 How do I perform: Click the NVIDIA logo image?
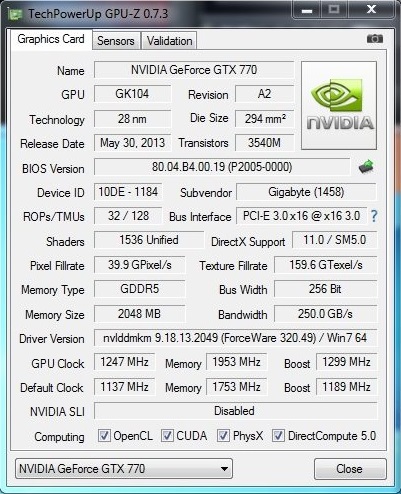[339, 105]
